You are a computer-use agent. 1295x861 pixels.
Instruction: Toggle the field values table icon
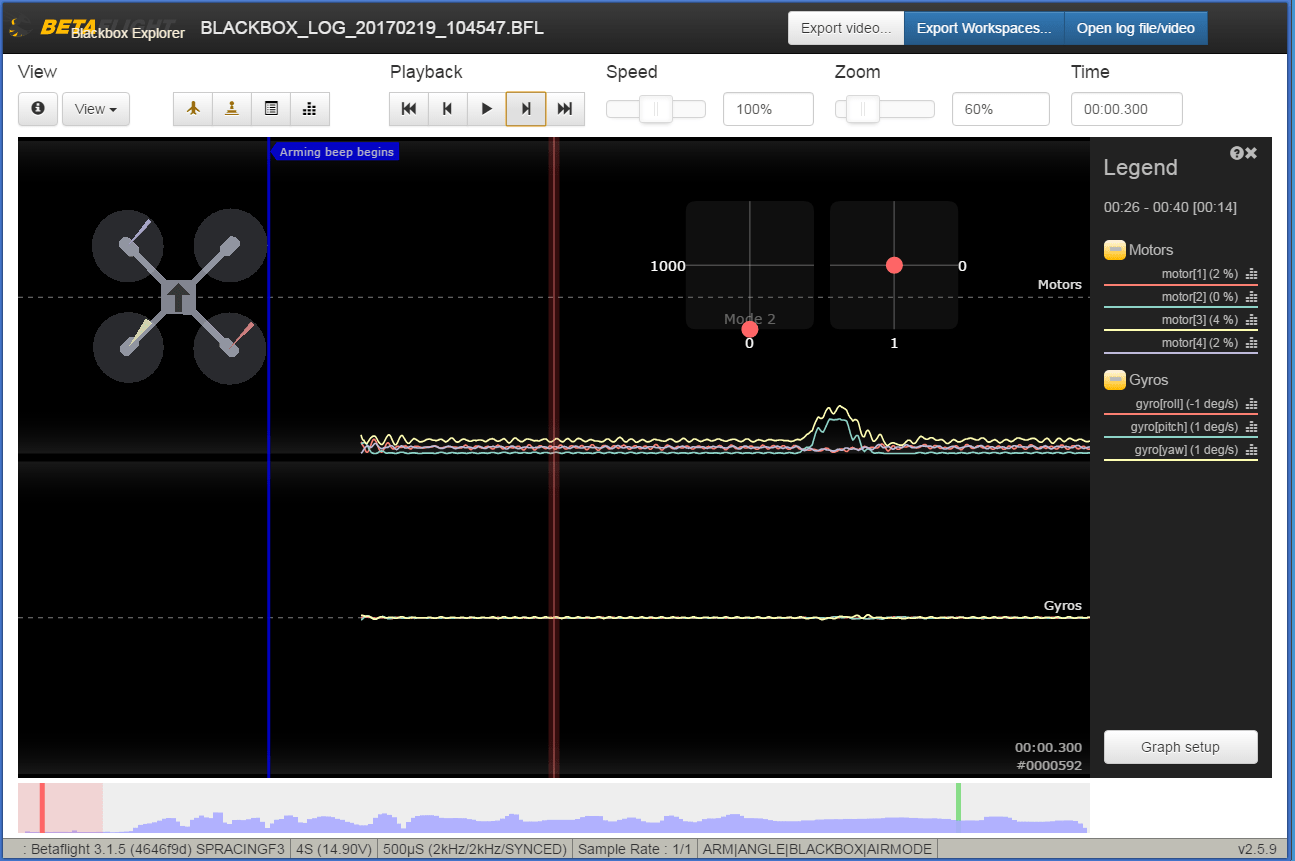pos(271,109)
